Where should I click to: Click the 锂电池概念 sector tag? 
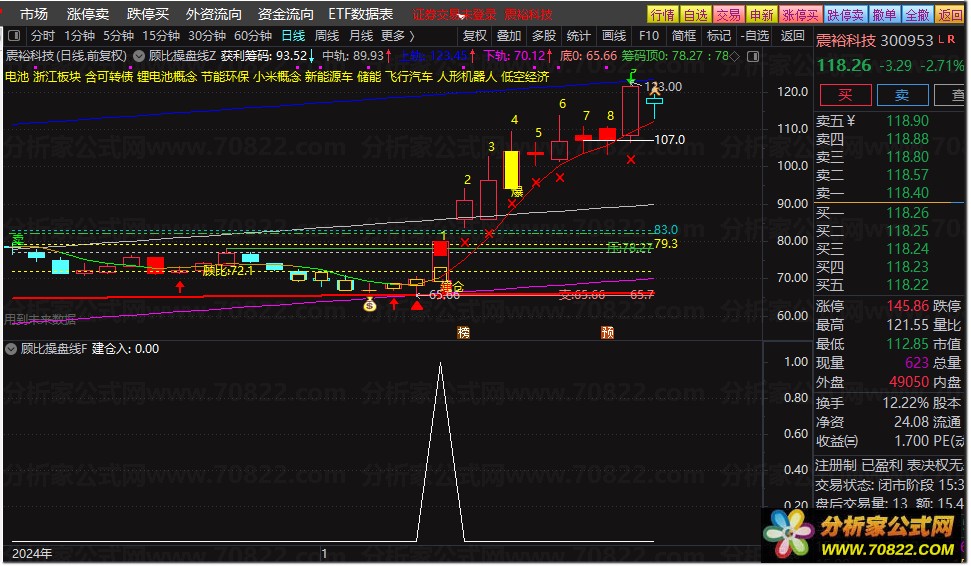point(167,77)
